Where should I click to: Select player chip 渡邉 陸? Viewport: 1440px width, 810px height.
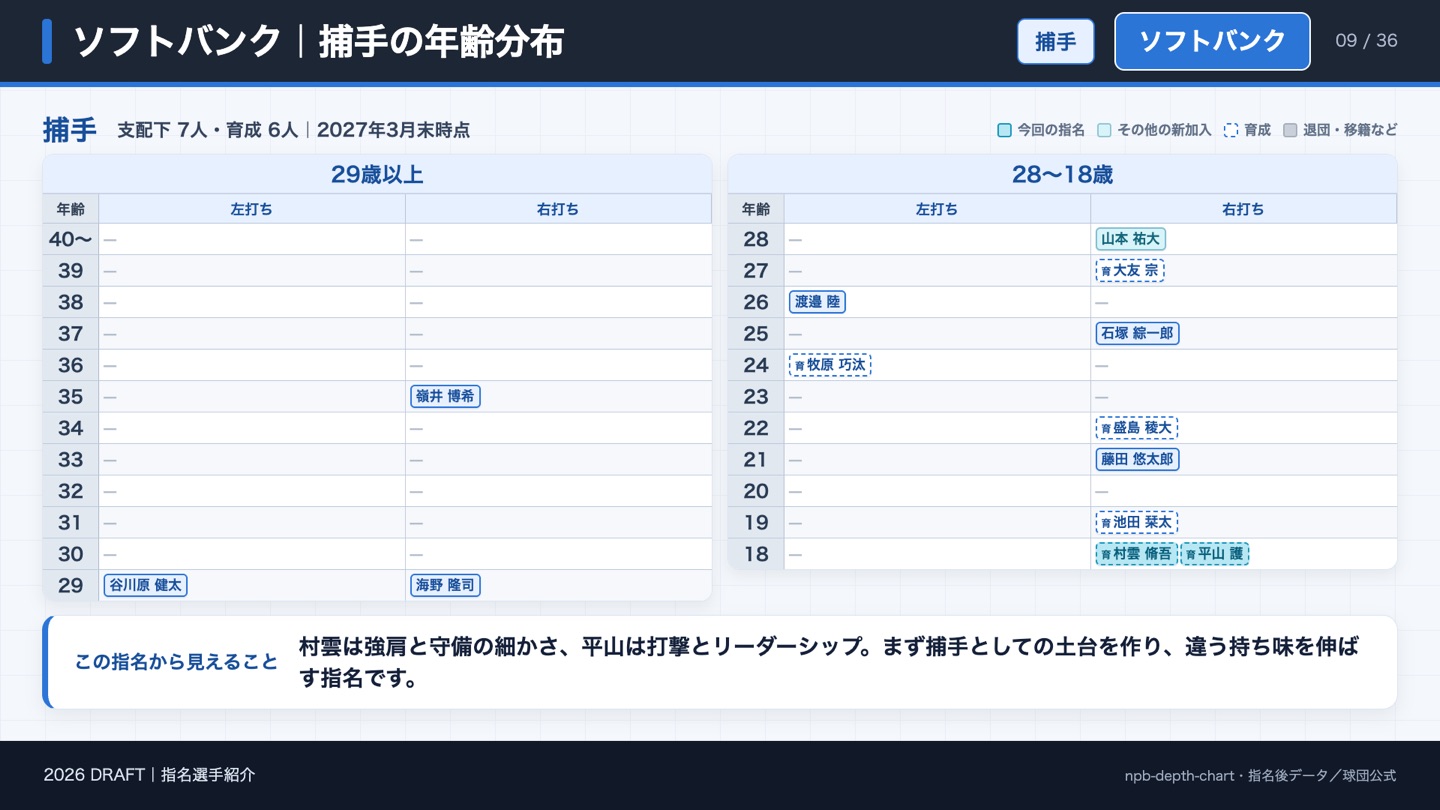(817, 302)
